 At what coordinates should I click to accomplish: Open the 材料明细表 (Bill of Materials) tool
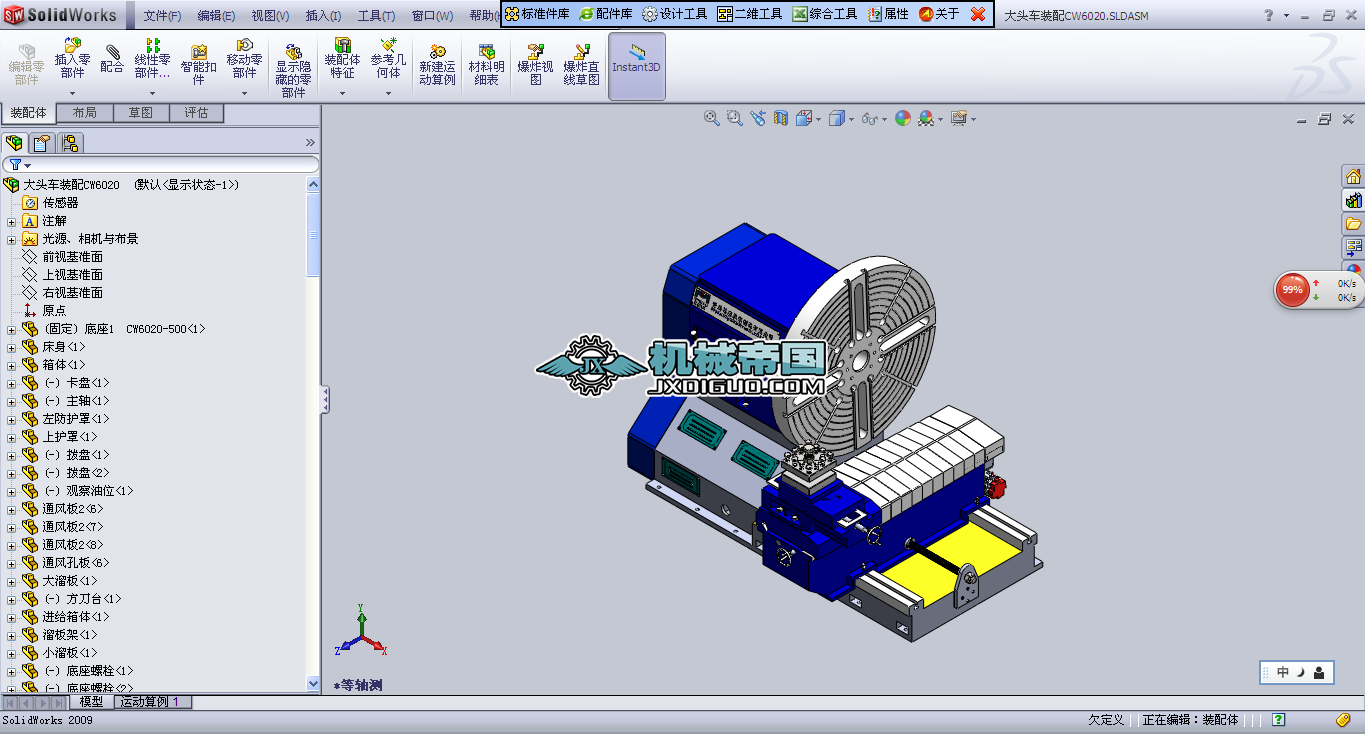click(x=485, y=60)
